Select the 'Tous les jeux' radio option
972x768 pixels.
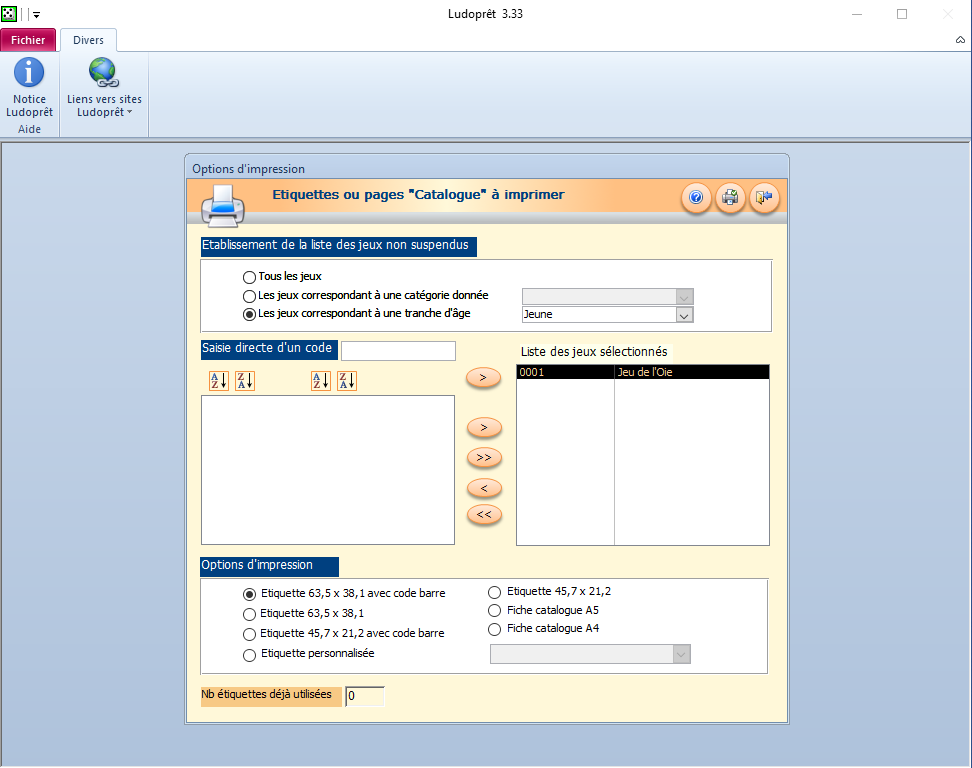click(x=249, y=276)
